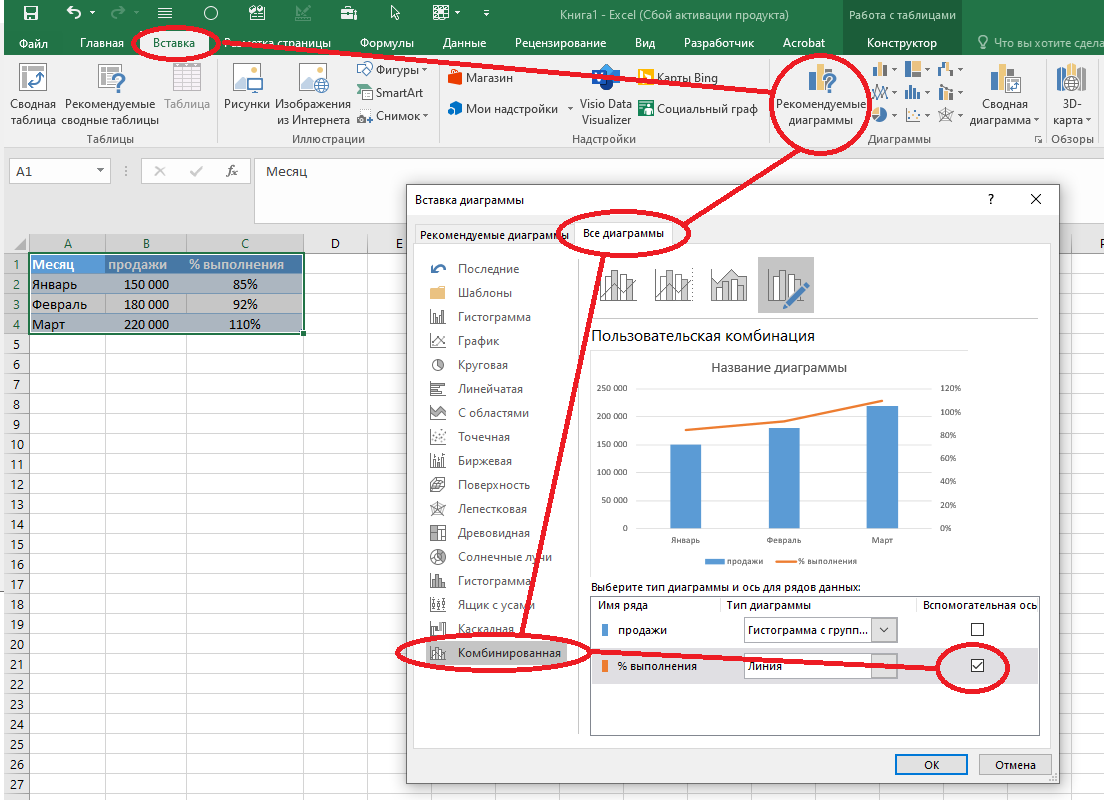Select first combo subtype: clustered column with line
The height and width of the screenshot is (800, 1104).
pyautogui.click(x=617, y=285)
